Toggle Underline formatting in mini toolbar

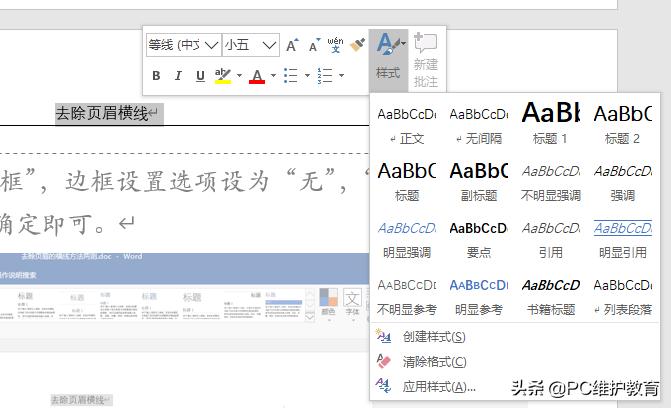click(200, 76)
